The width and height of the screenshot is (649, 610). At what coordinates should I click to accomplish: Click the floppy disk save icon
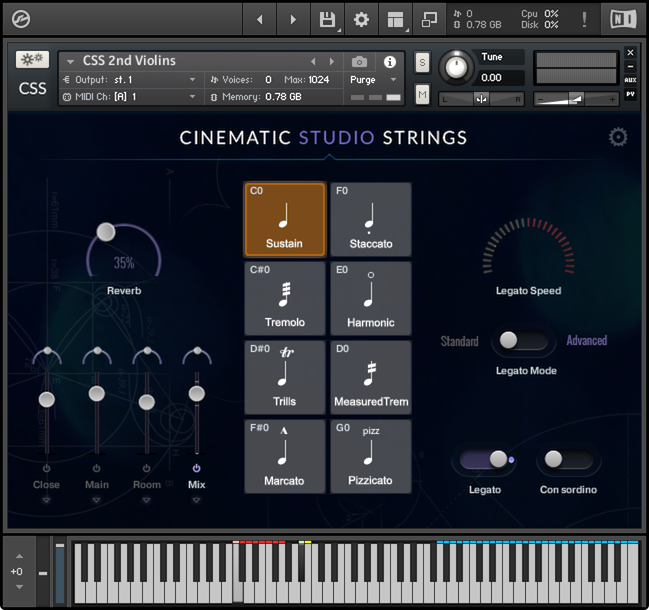coord(327,19)
